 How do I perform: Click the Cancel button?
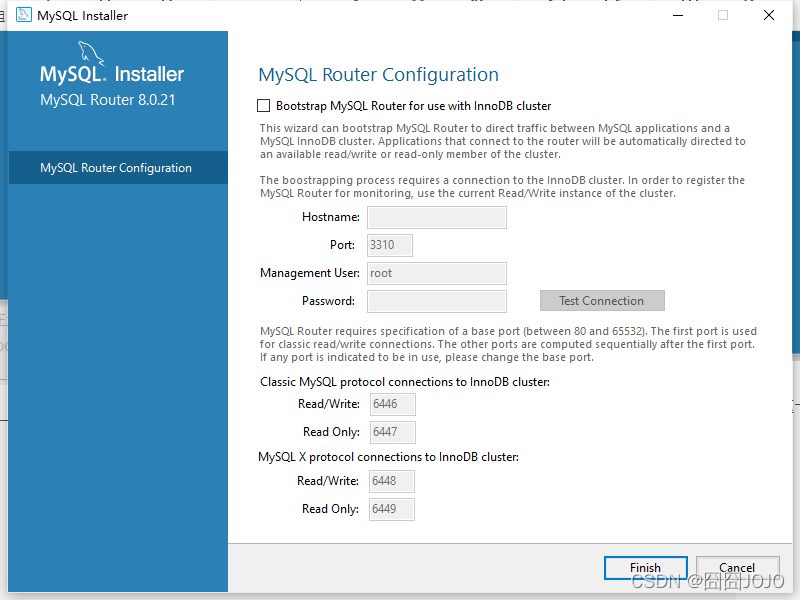737,568
